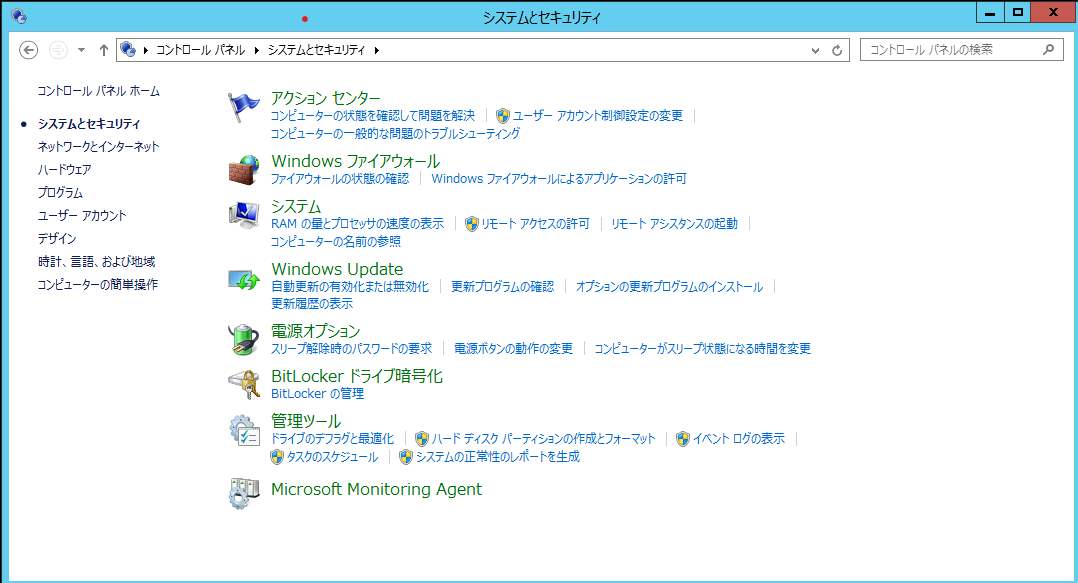
Task: Go up one level with the up arrow
Action: [x=104, y=50]
